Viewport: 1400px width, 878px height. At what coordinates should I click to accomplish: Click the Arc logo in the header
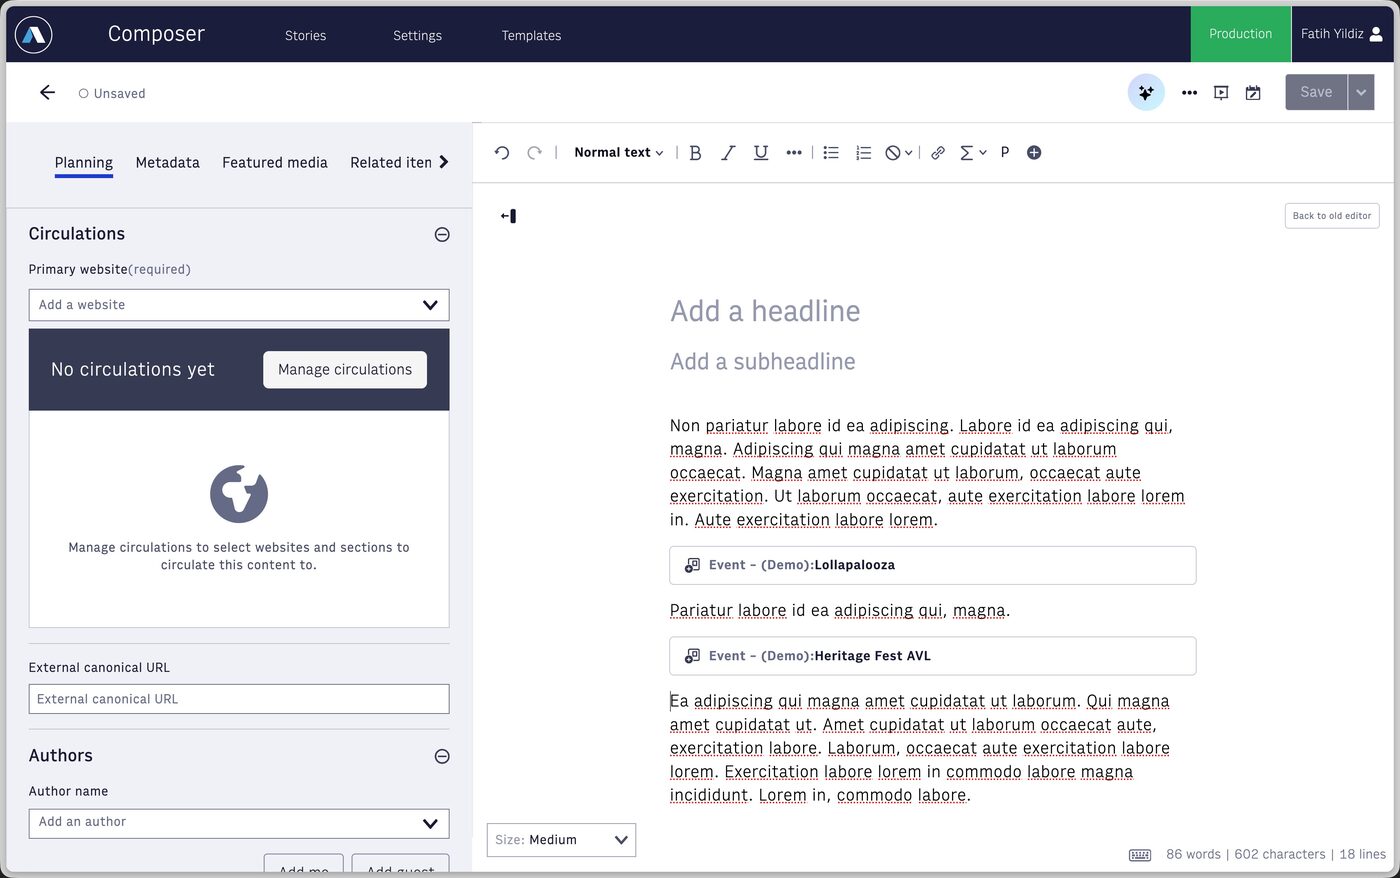[x=34, y=35]
